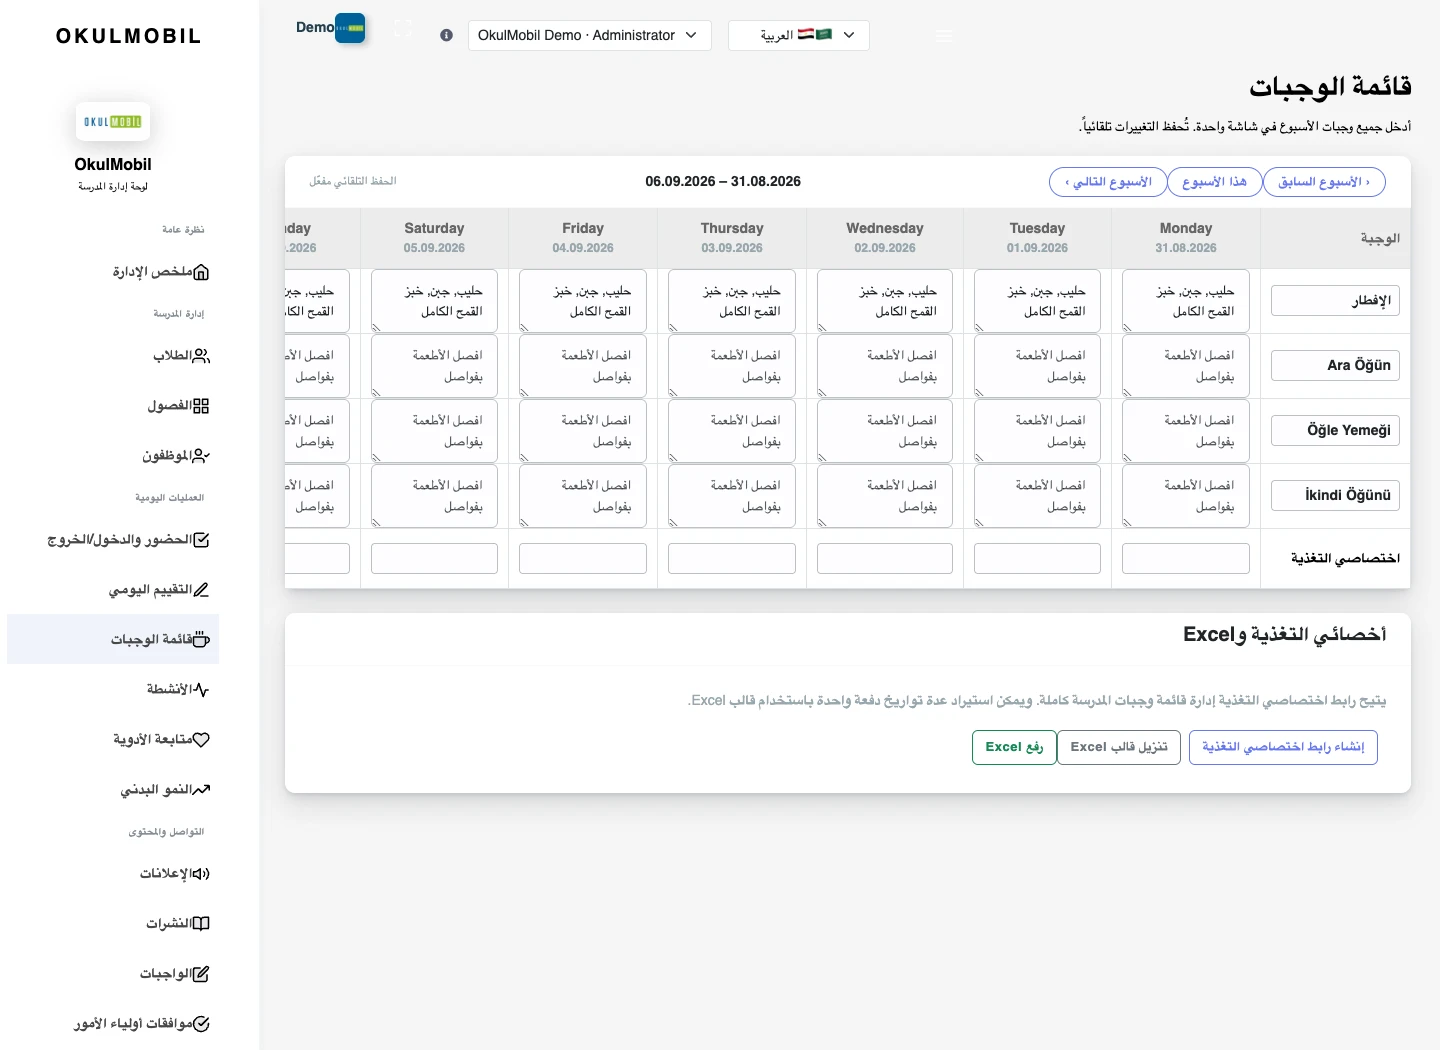Open activities pulse icon
Viewport: 1440px width, 1050px height.
tap(201, 690)
